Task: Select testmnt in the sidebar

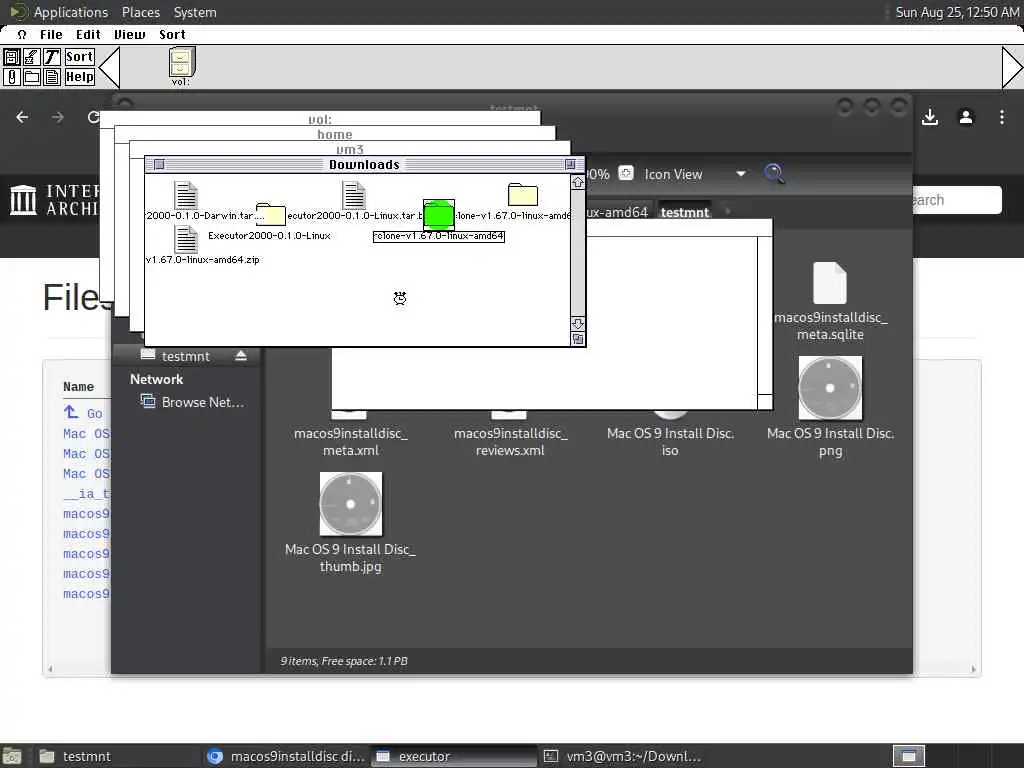Action: (185, 356)
